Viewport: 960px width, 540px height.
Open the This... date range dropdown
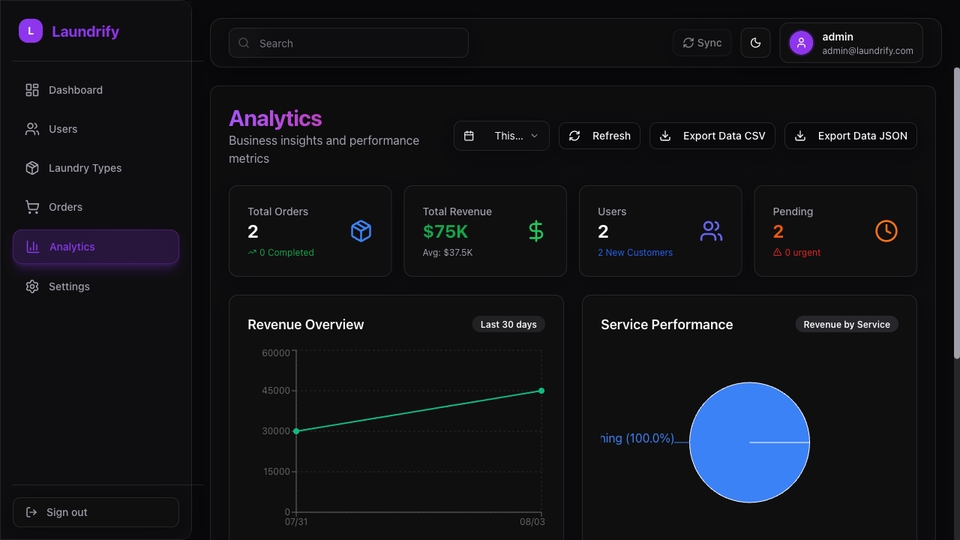(501, 136)
